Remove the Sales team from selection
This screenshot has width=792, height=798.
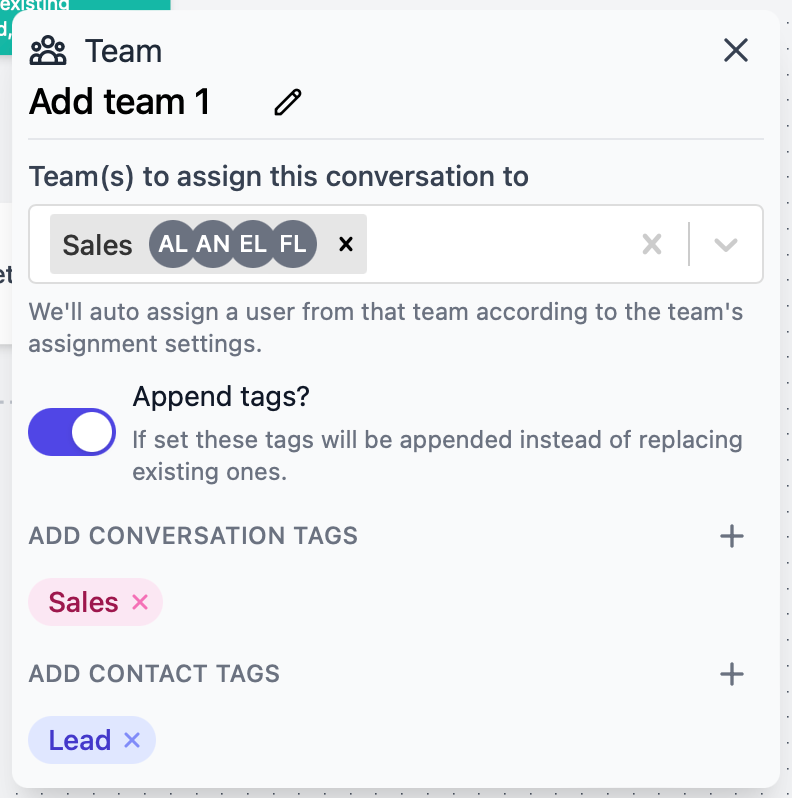pos(346,244)
